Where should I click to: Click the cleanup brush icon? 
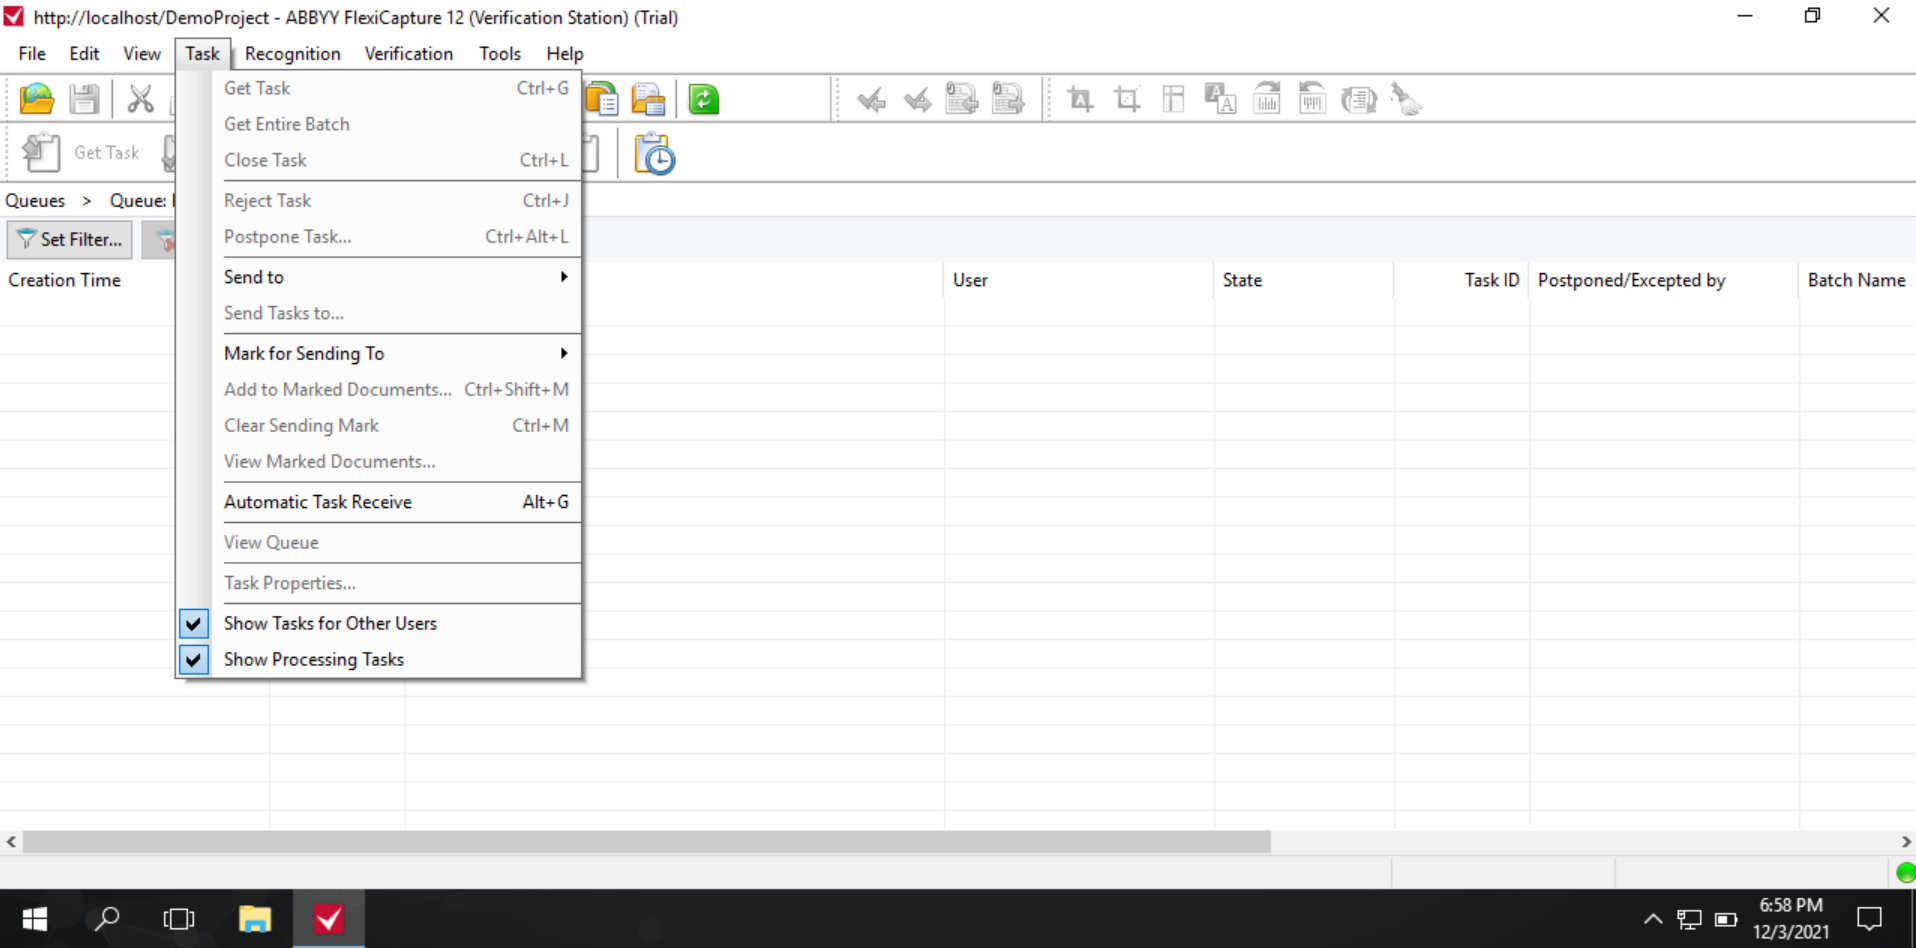(1406, 99)
